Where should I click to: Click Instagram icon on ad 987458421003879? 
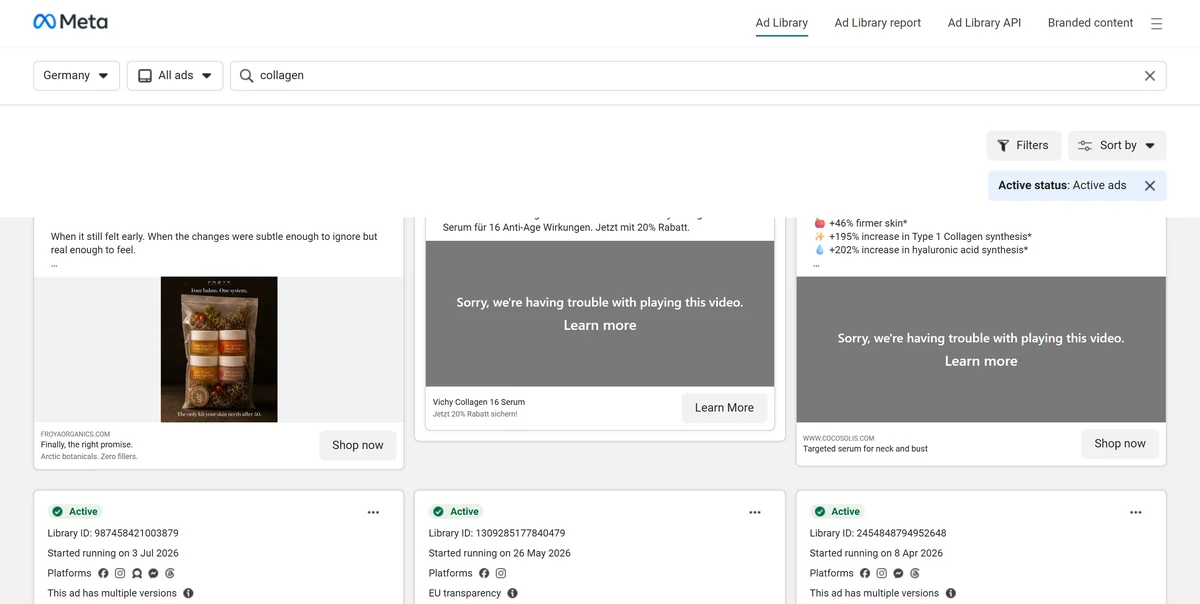pos(120,573)
